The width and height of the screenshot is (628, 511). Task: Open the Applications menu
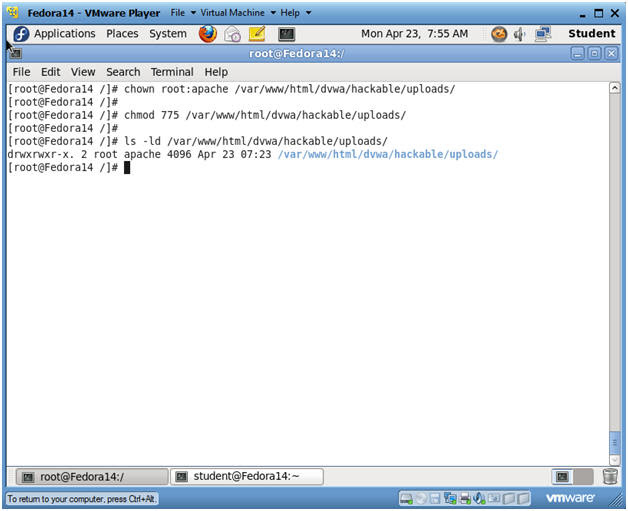pos(64,34)
